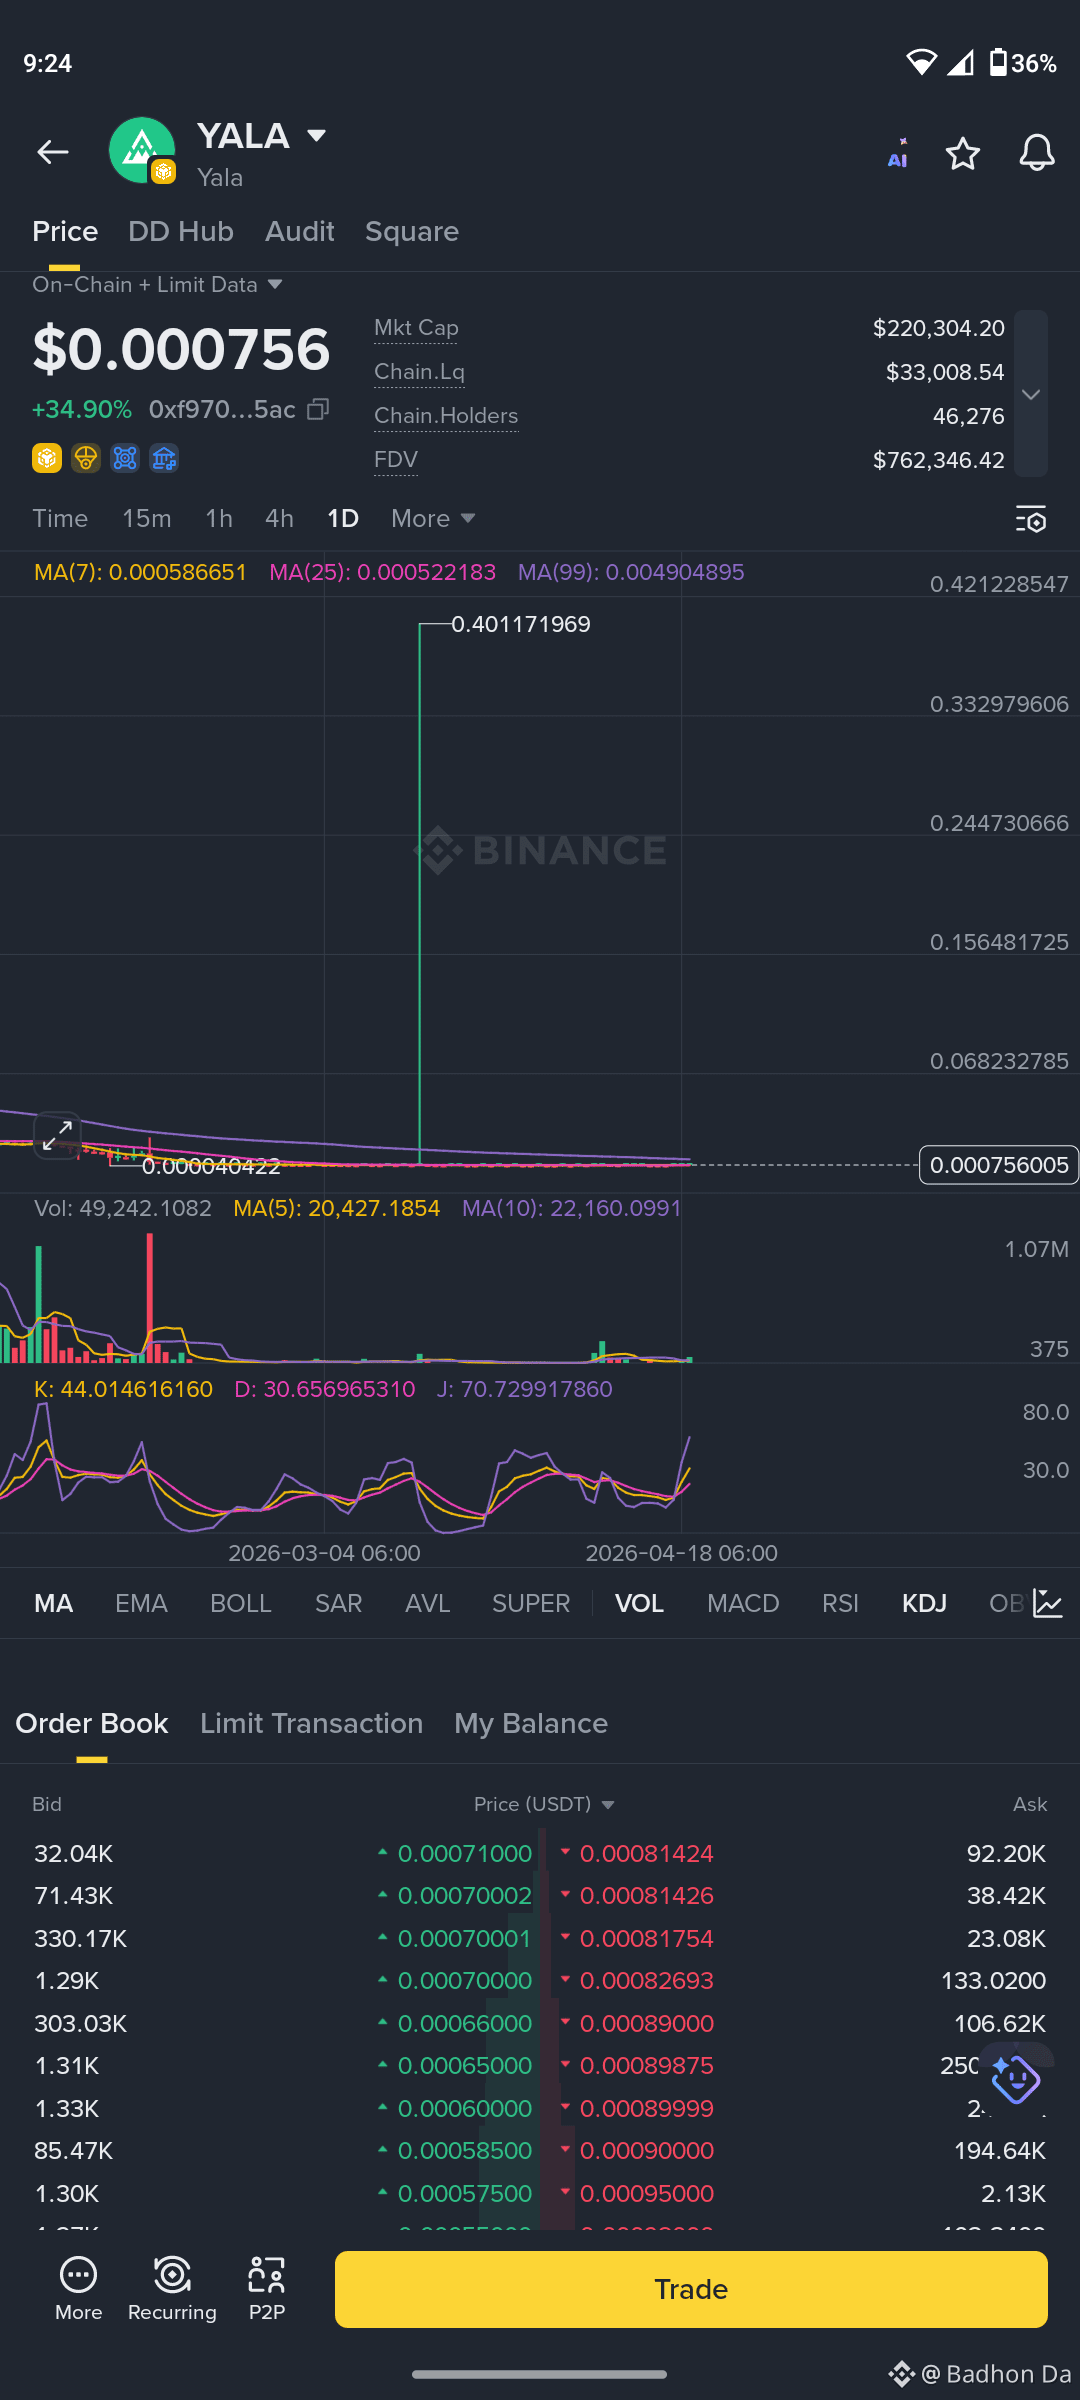Open P2P trading
Viewport: 1080px width, 2400px height.
267,2288
